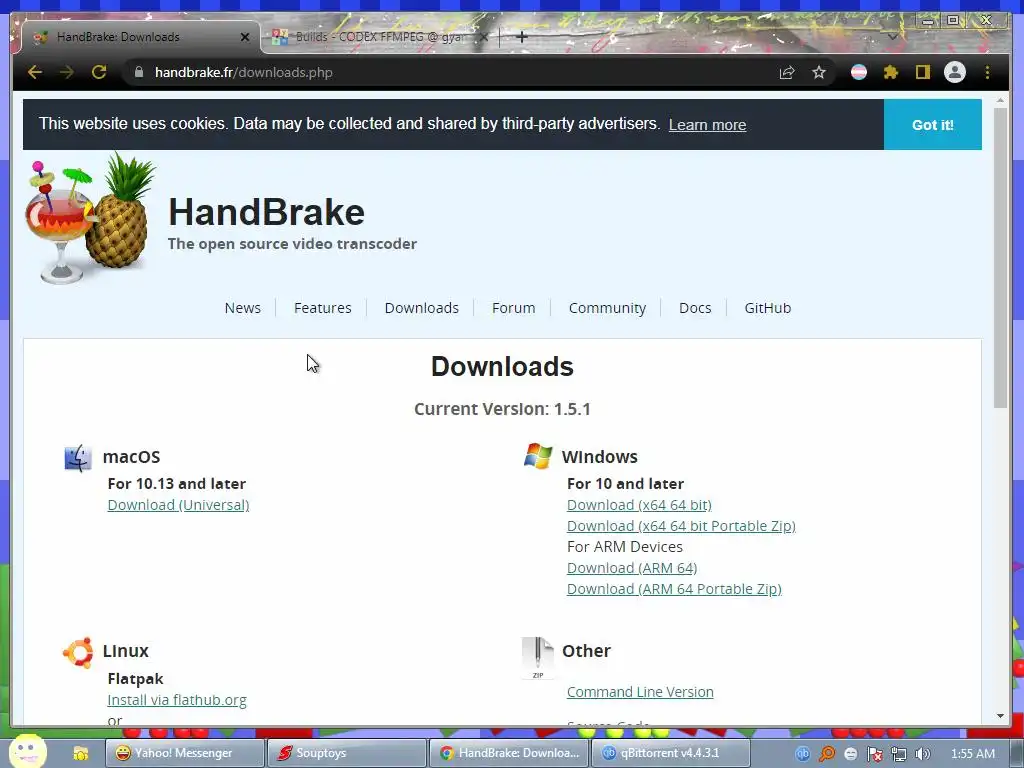The width and height of the screenshot is (1024, 768).
Task: Open the taskbar folder quick-launch icon
Action: 80,754
